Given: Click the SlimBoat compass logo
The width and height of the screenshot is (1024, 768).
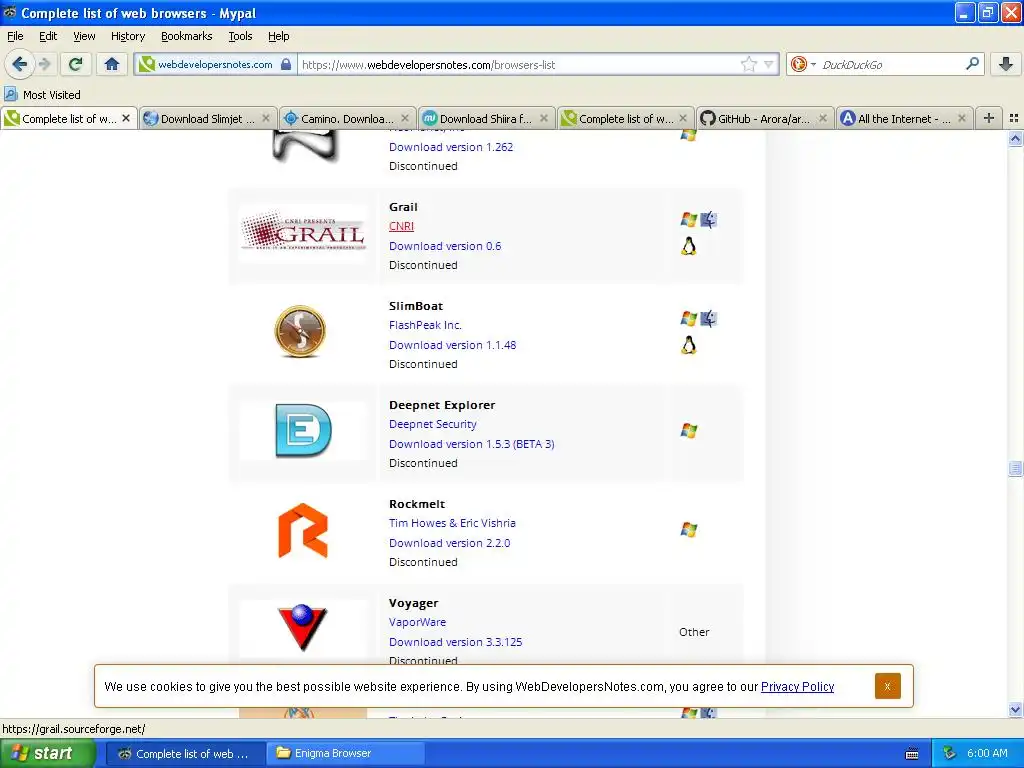Looking at the screenshot, I should 300,331.
